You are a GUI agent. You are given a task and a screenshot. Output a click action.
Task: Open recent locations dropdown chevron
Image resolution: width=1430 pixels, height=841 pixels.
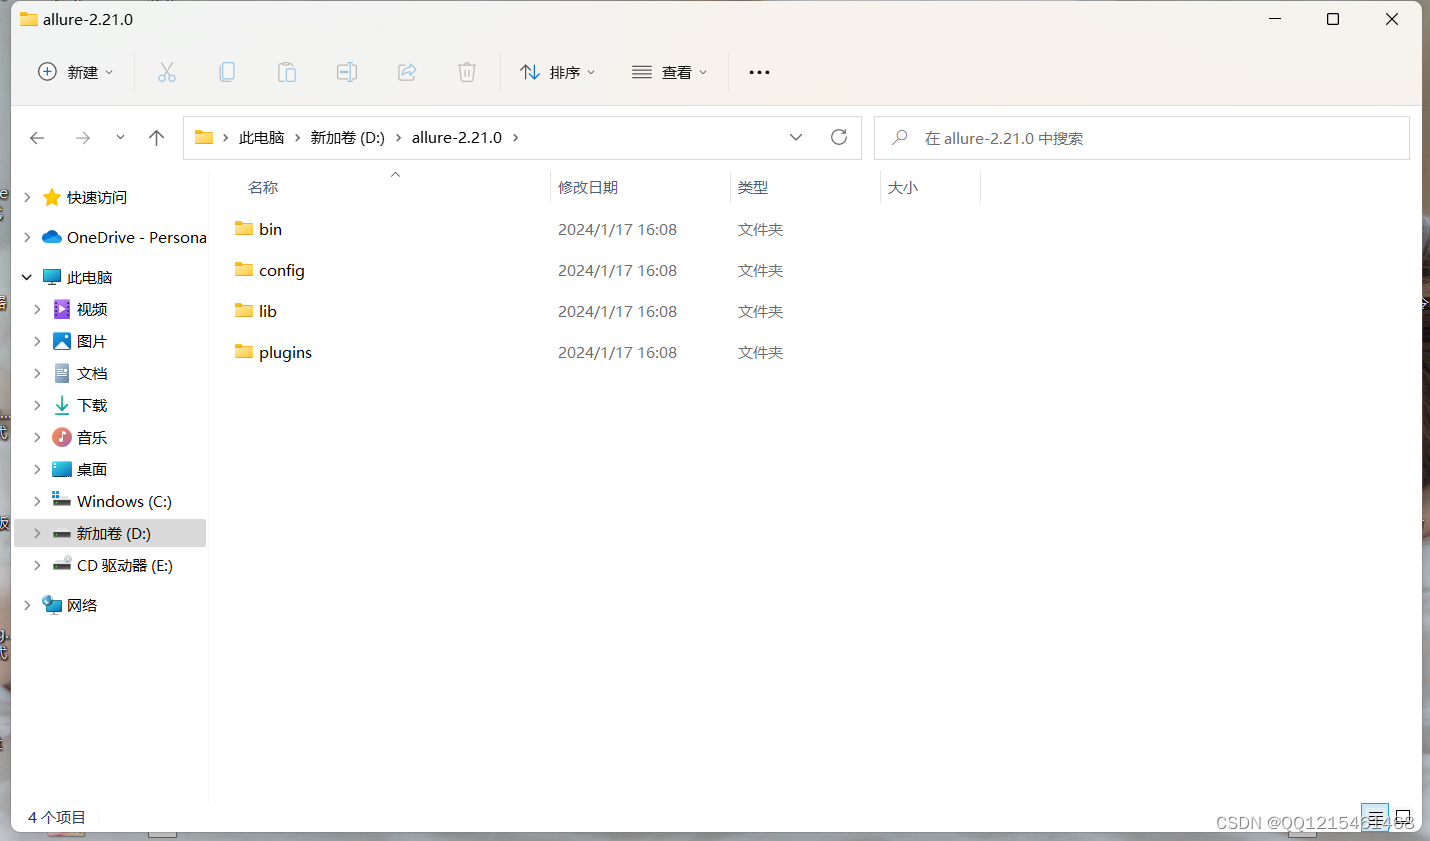(x=120, y=138)
